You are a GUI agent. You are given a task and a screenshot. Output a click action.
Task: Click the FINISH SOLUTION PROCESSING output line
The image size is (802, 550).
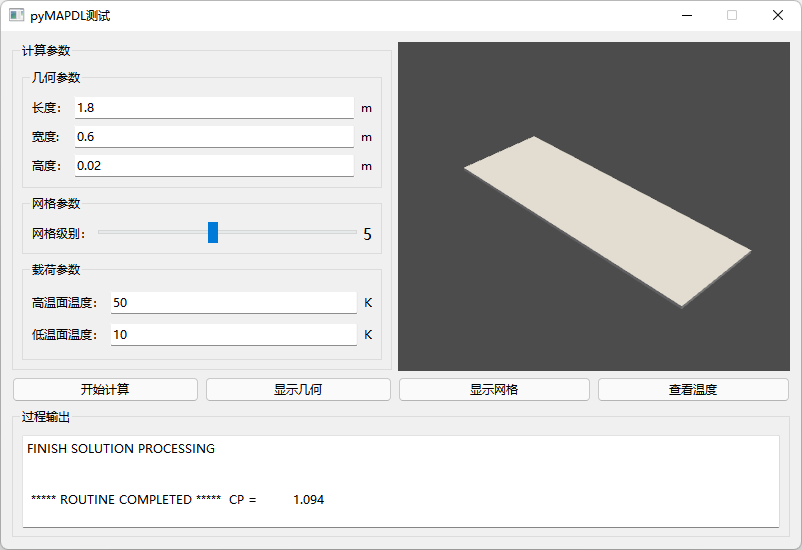121,449
